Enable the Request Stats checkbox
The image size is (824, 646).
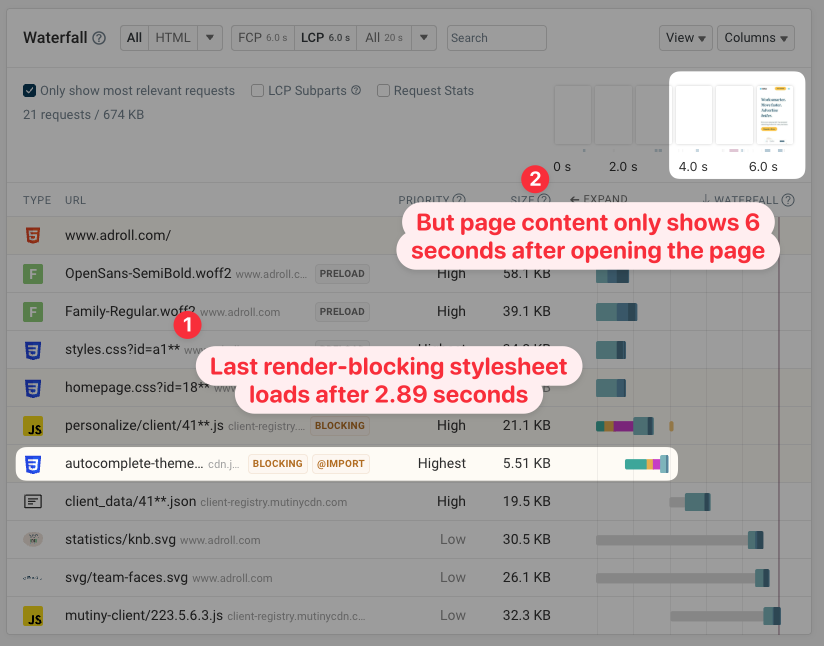pyautogui.click(x=383, y=90)
